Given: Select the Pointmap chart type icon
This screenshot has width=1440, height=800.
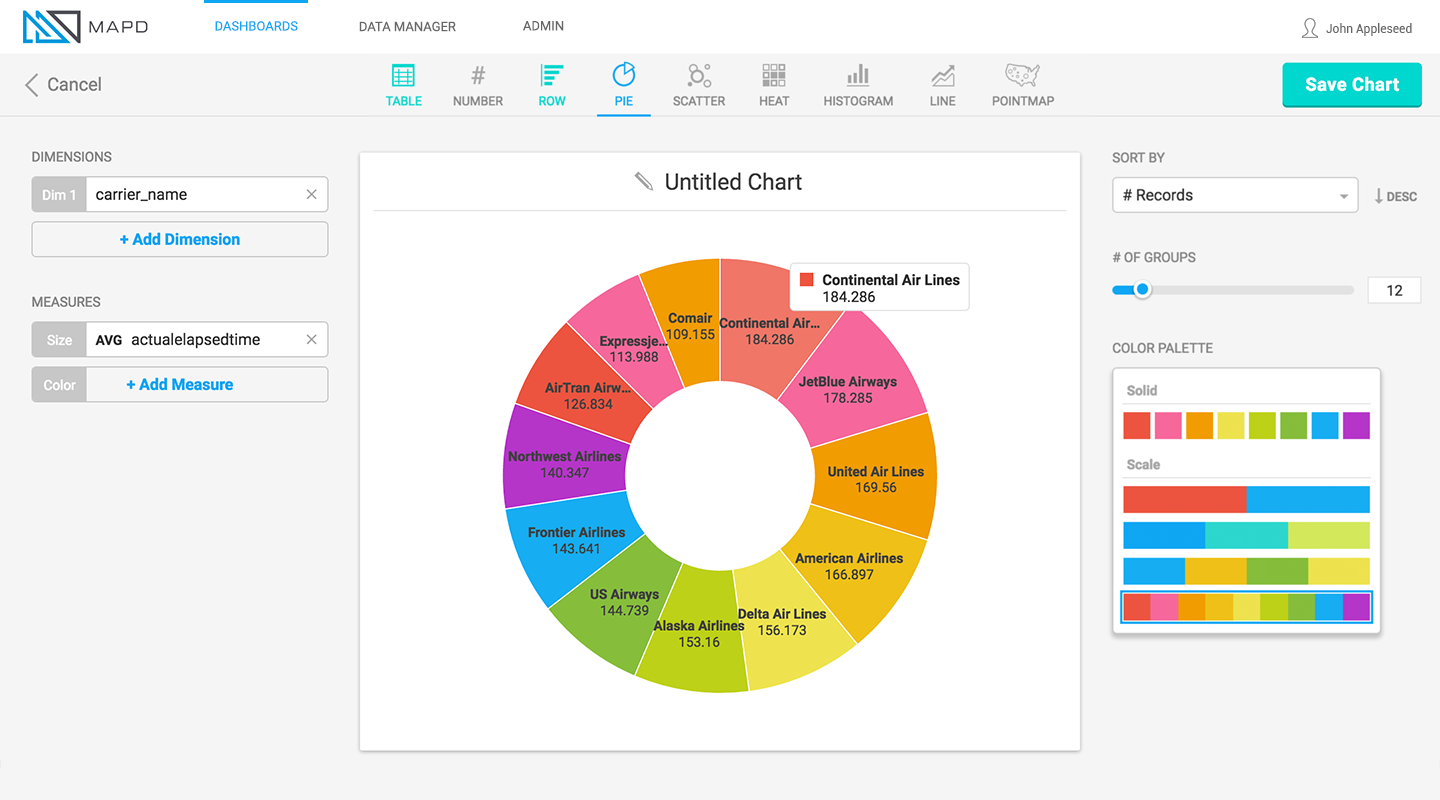Looking at the screenshot, I should [x=1022, y=76].
